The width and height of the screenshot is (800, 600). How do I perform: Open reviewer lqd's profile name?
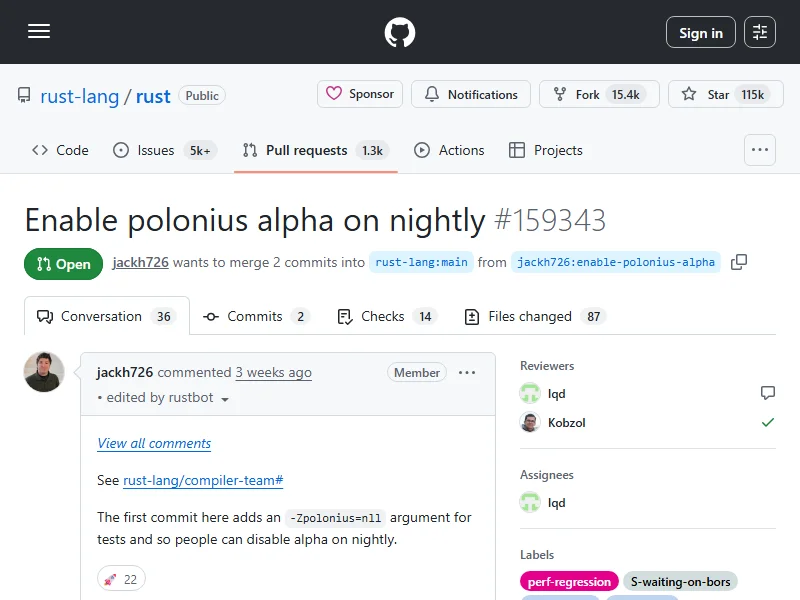pos(557,394)
